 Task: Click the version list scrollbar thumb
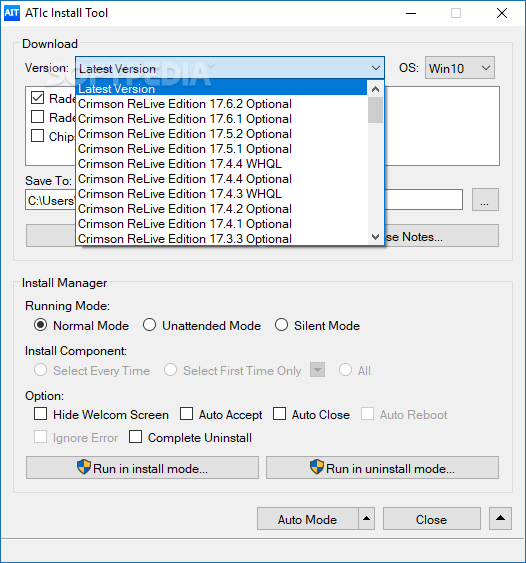(376, 110)
